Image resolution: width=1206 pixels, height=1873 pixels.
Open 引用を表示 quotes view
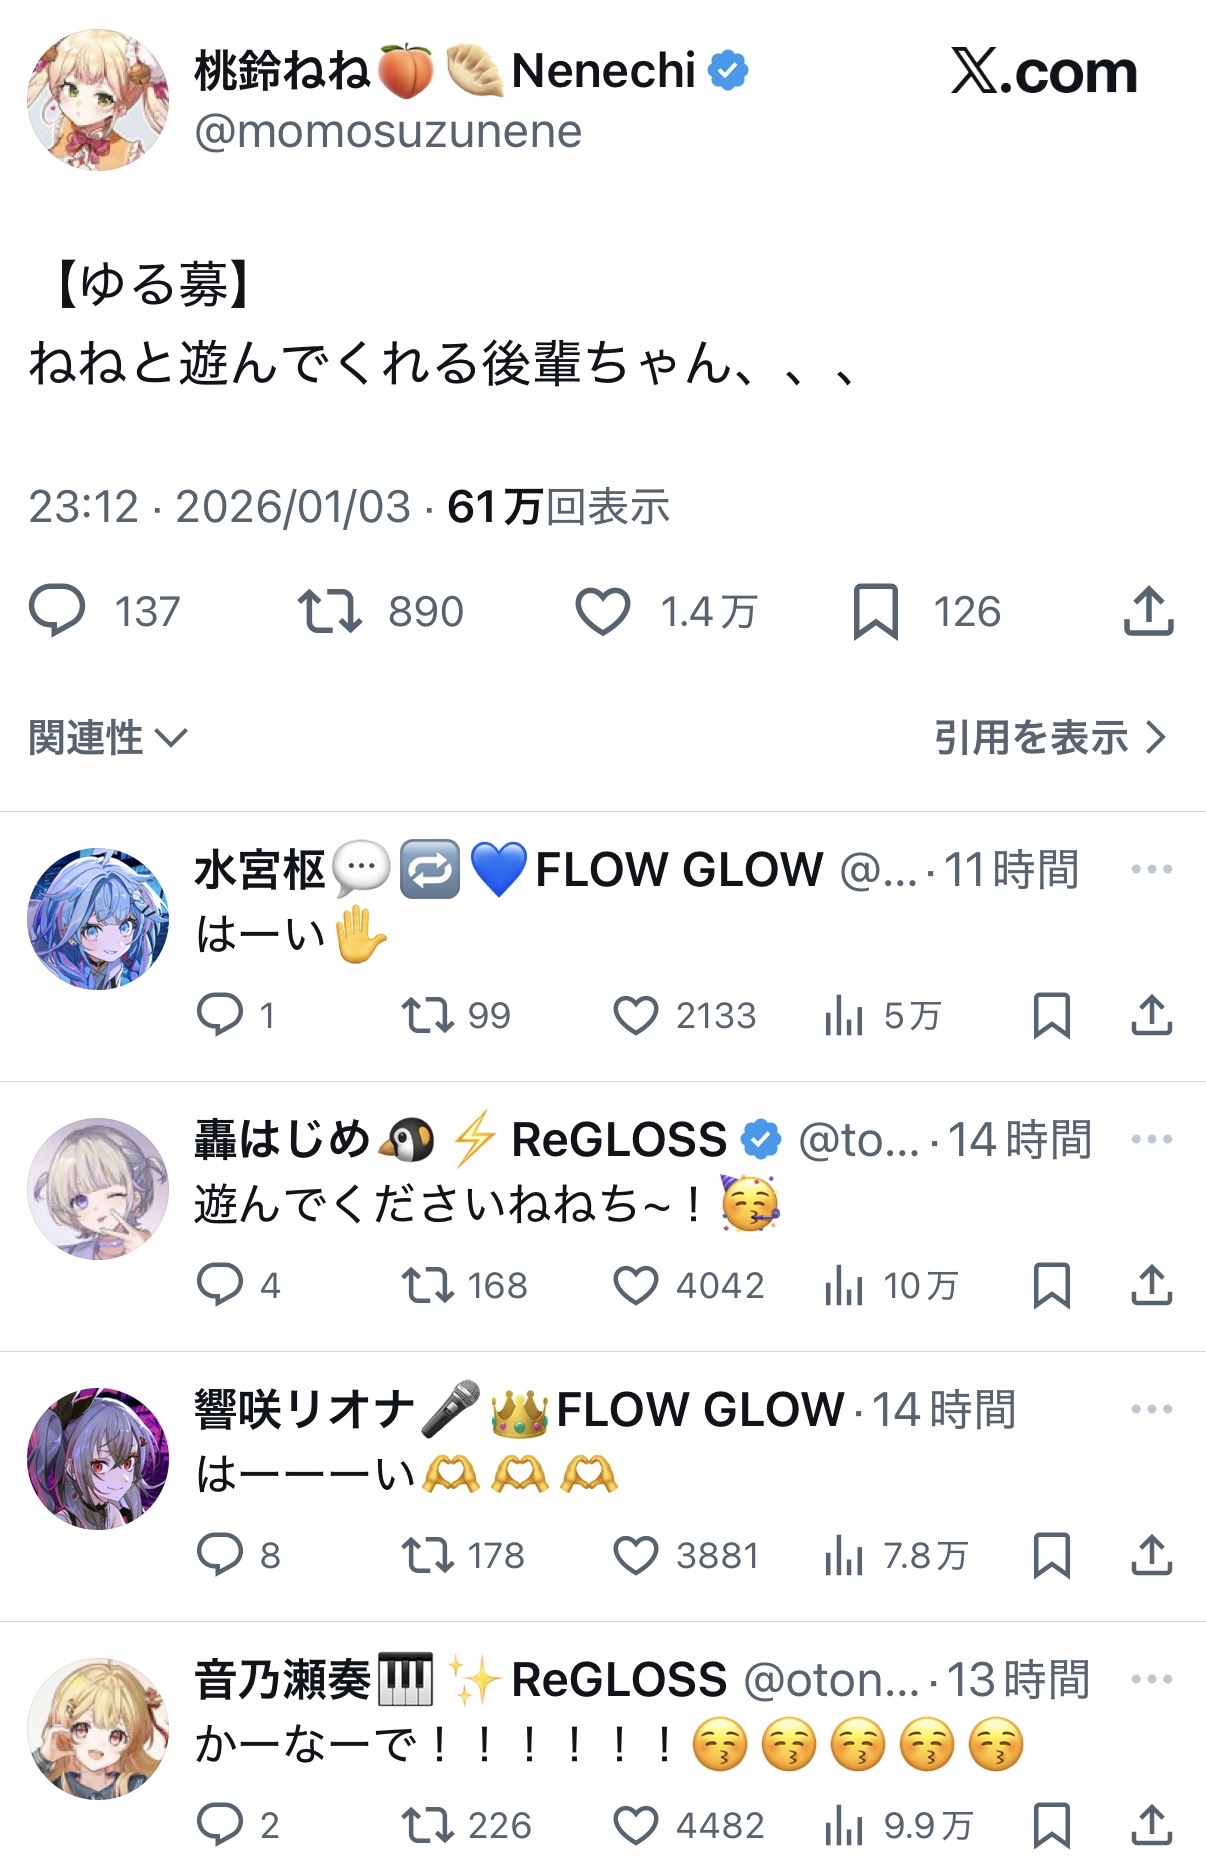pyautogui.click(x=1050, y=738)
